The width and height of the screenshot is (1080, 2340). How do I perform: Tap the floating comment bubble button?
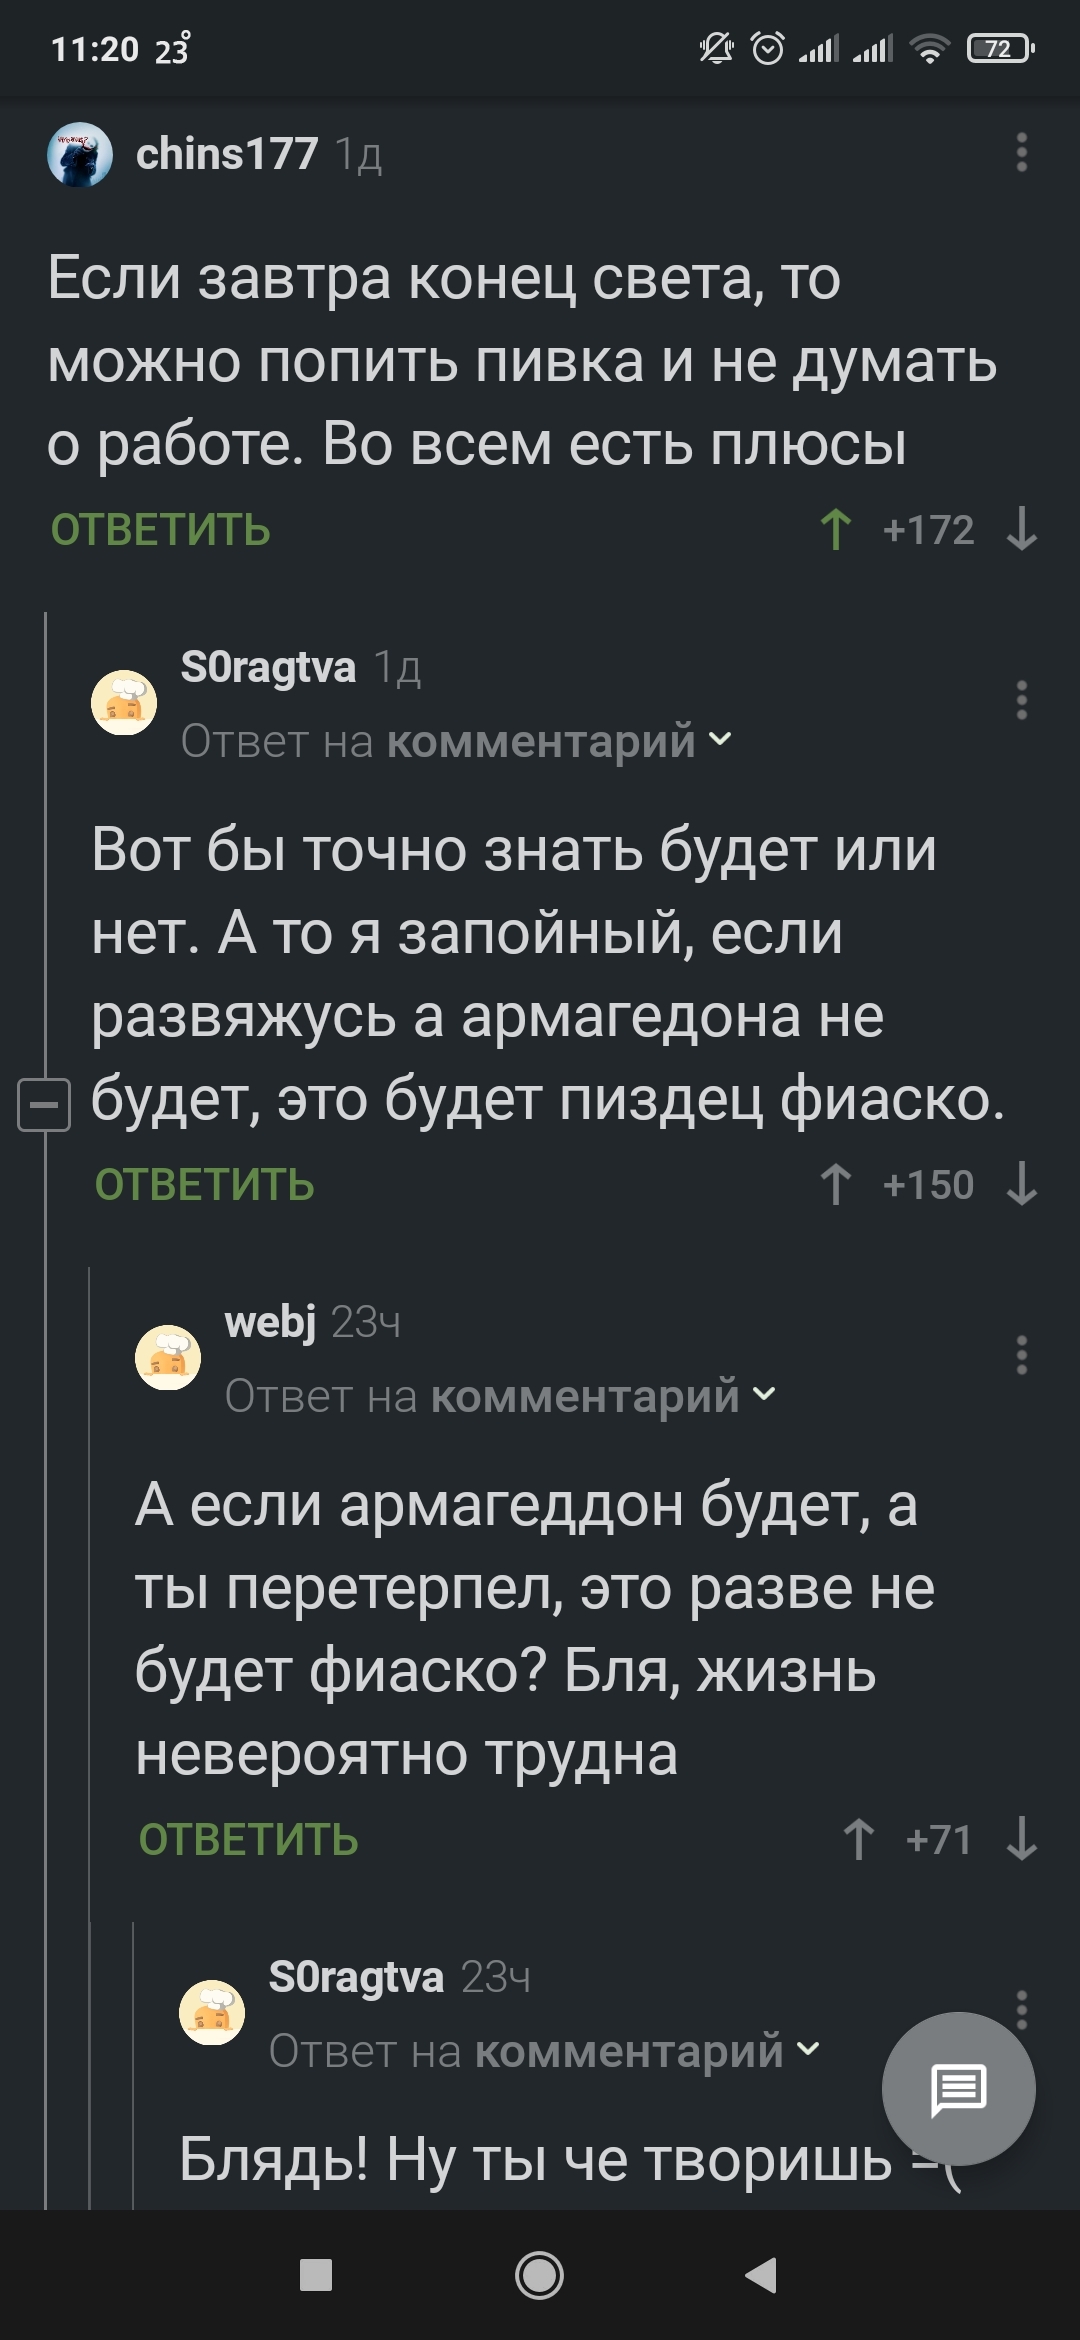coord(958,2089)
